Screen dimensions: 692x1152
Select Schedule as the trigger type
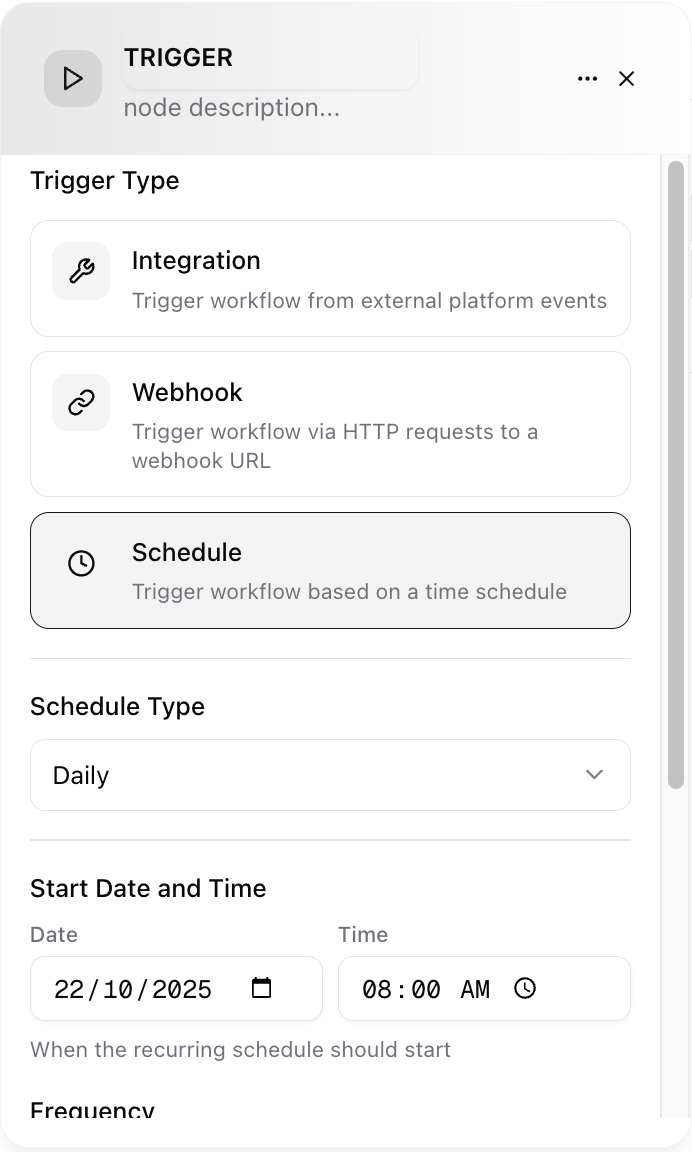[x=330, y=570]
